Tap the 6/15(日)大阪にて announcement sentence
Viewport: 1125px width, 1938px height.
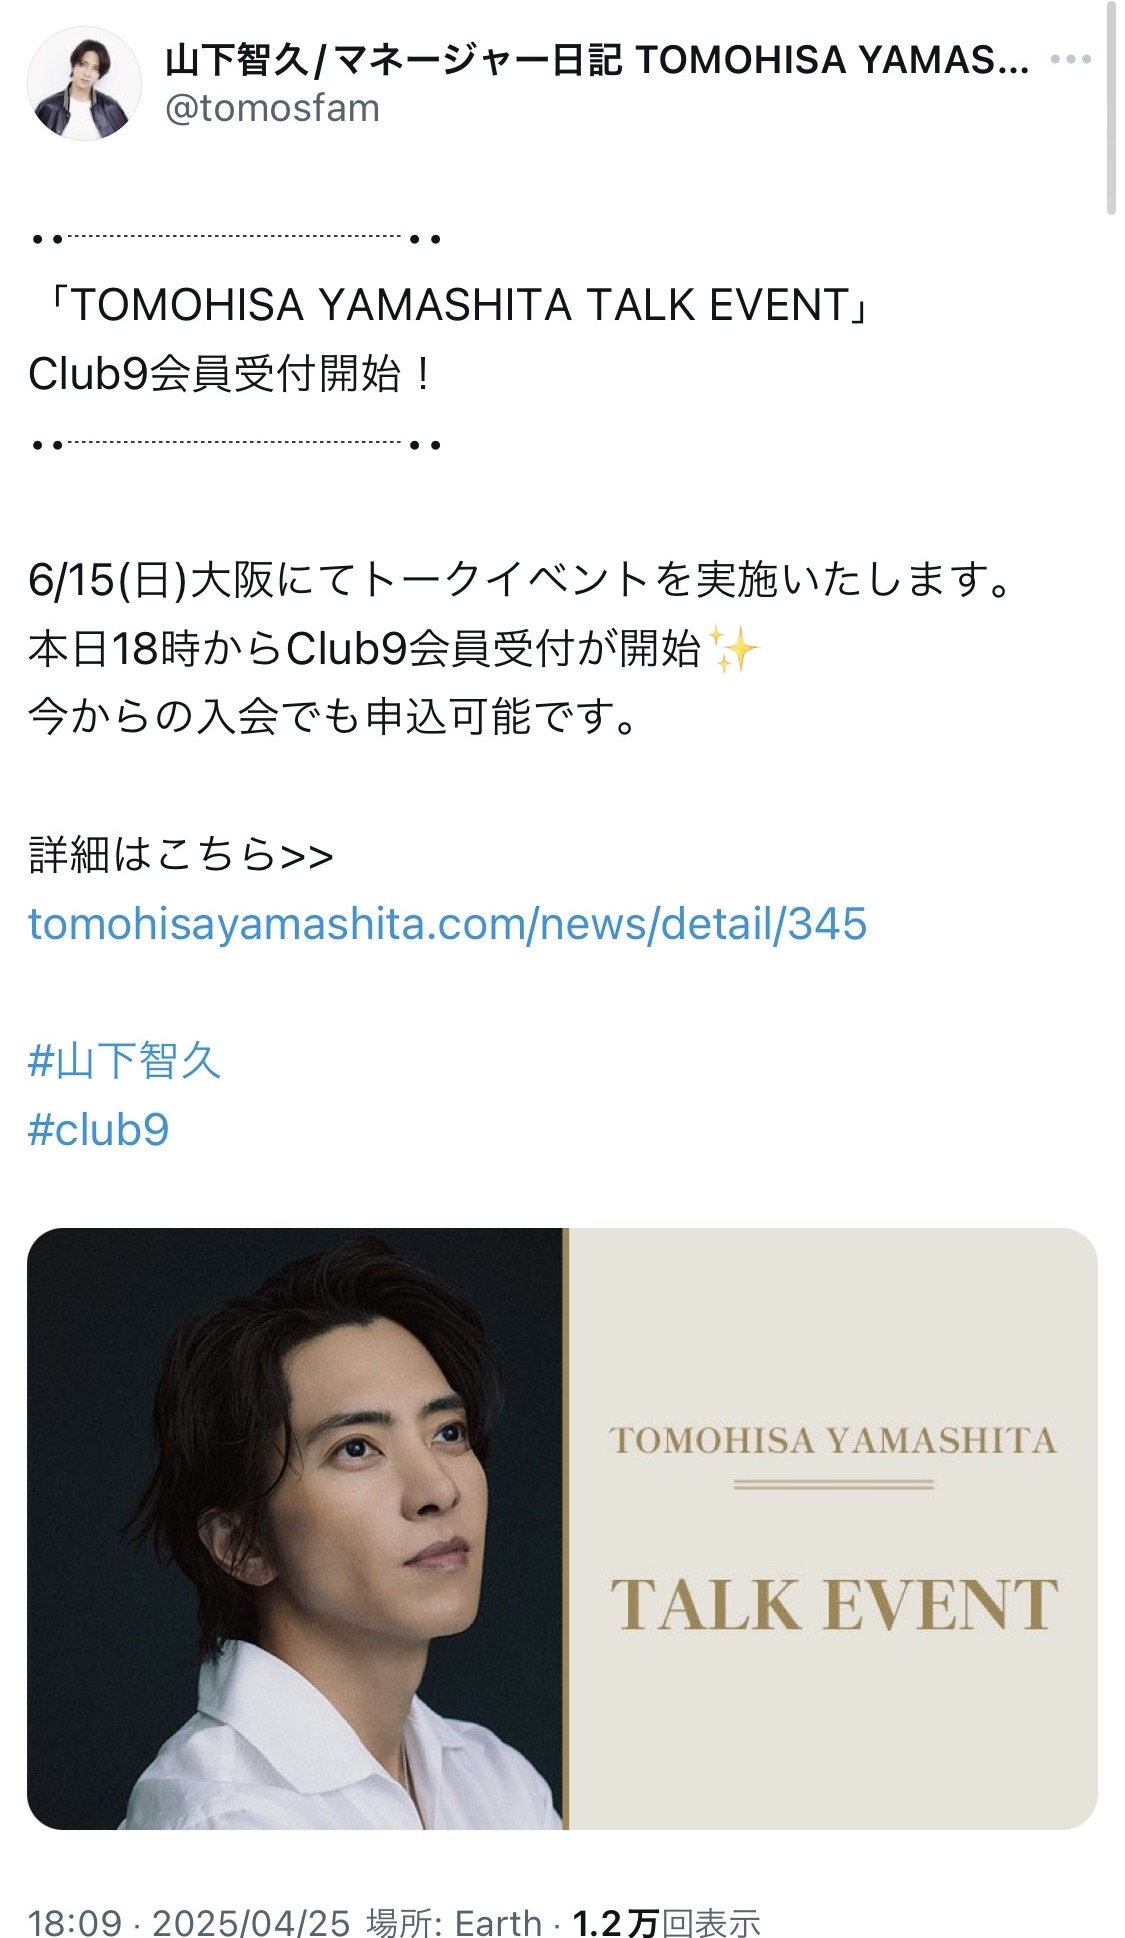pos(521,580)
